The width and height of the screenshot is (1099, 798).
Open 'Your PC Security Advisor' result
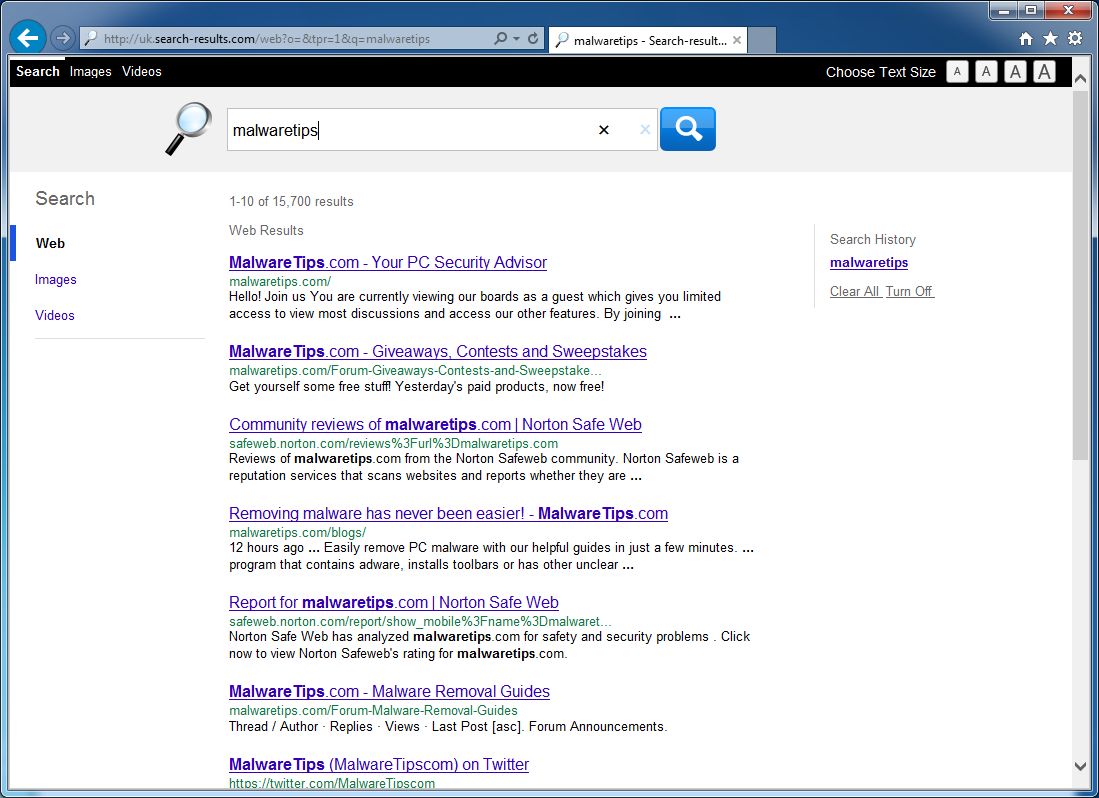(388, 262)
